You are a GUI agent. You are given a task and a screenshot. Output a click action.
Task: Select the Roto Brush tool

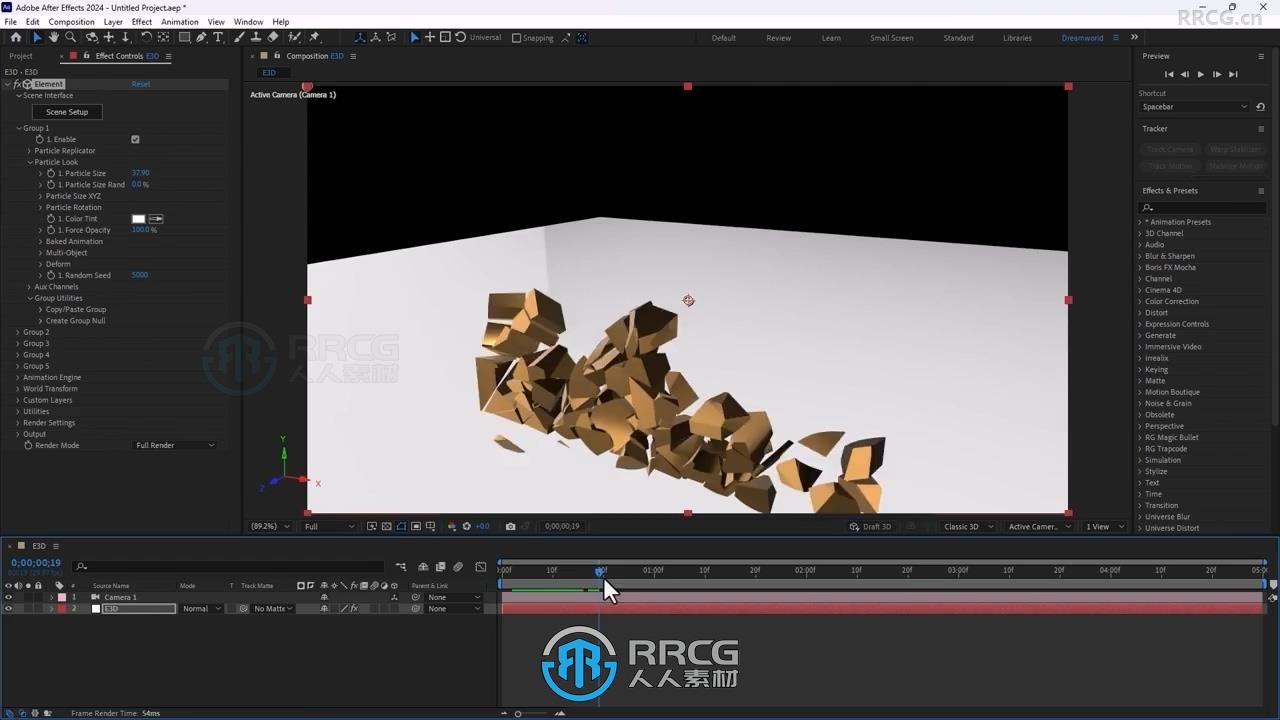point(295,37)
